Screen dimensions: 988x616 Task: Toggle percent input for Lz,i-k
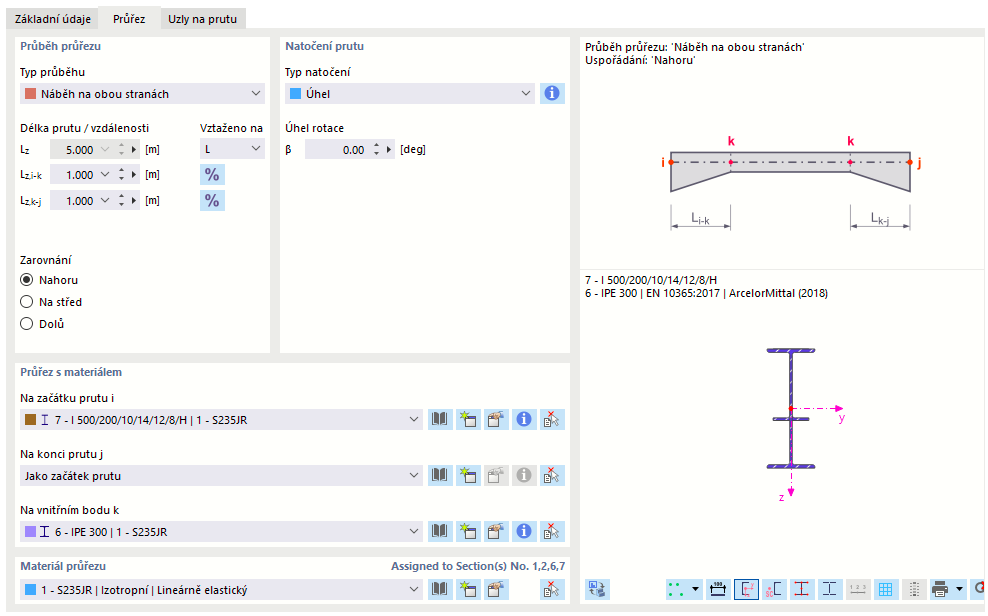point(212,174)
